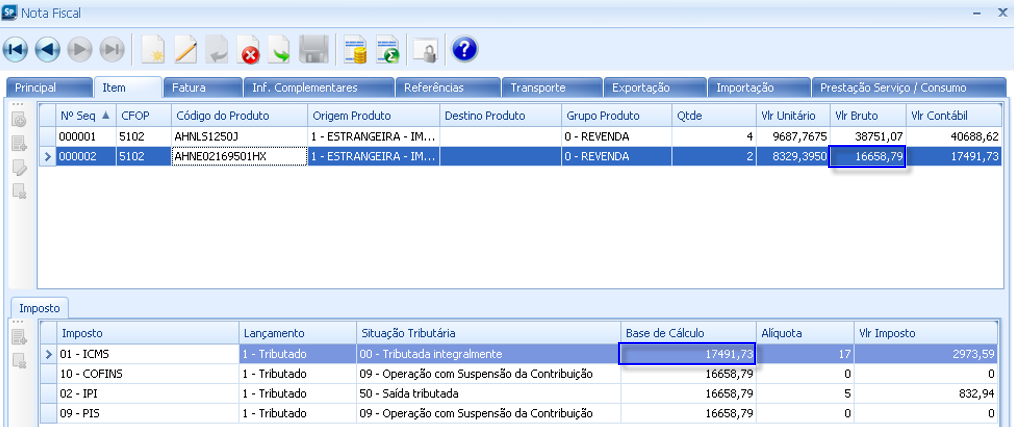Go to the first record arrow button
The width and height of the screenshot is (1014, 427).
point(17,49)
